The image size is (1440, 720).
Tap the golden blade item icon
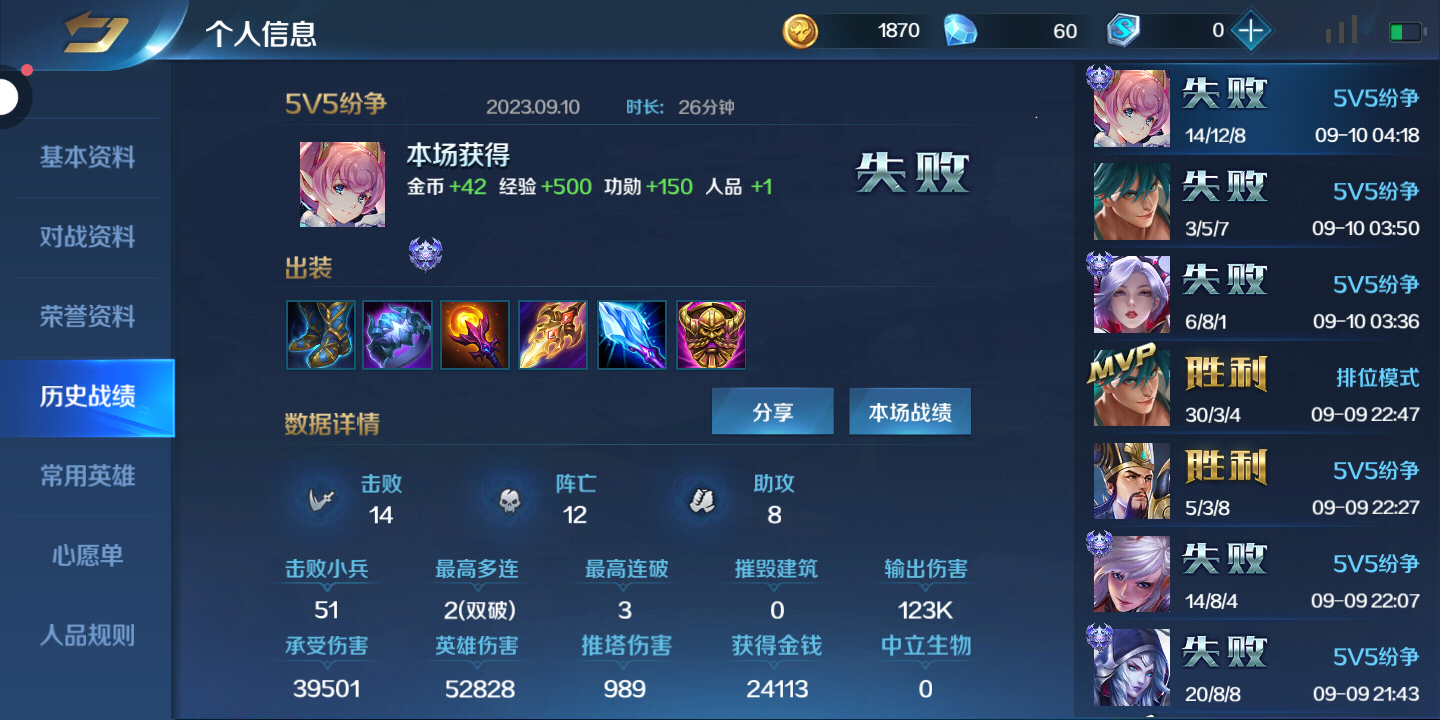pos(553,335)
